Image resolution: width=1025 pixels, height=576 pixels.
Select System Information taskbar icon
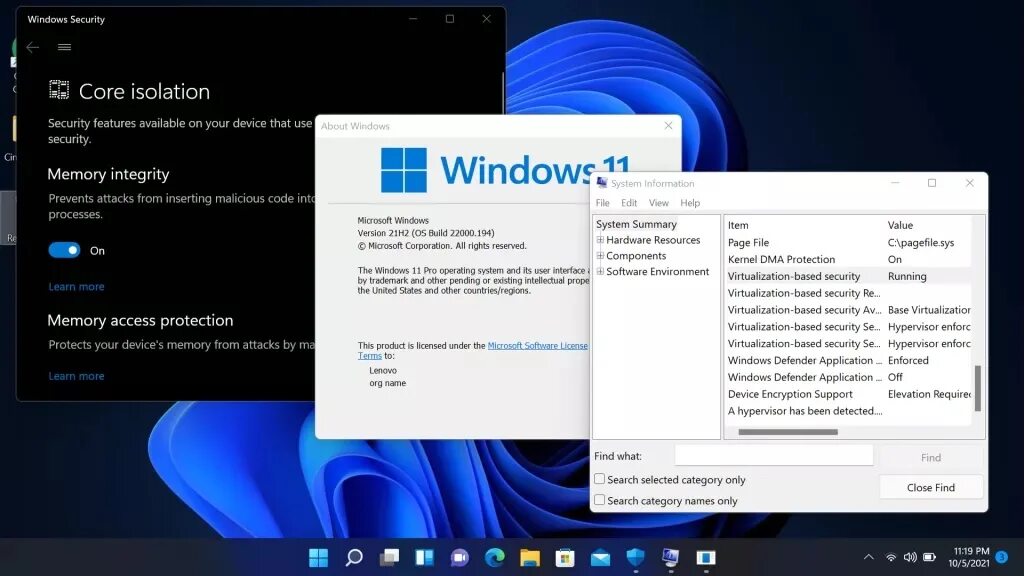tap(671, 558)
